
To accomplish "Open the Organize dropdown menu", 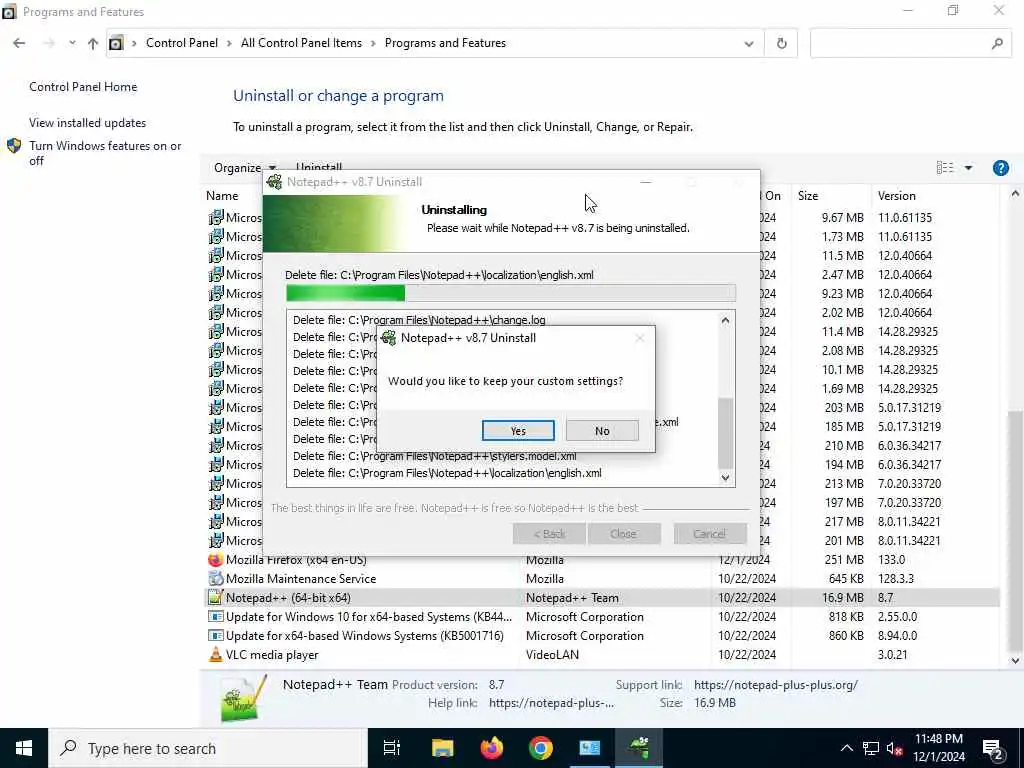I will click(244, 167).
